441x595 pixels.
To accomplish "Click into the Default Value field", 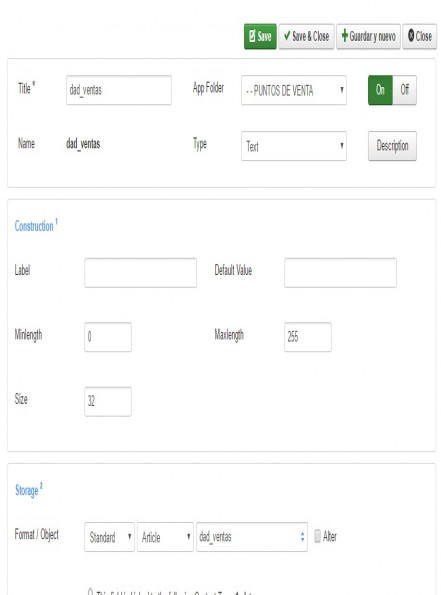I will click(340, 272).
